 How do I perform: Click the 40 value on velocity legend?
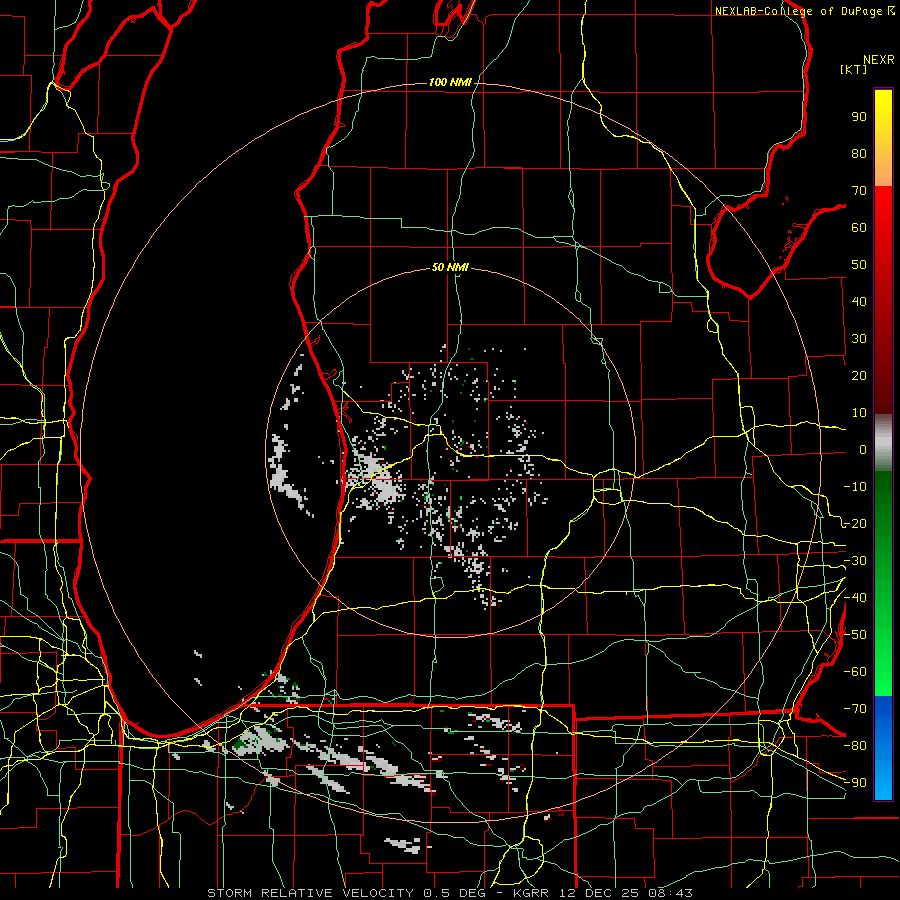click(x=859, y=302)
